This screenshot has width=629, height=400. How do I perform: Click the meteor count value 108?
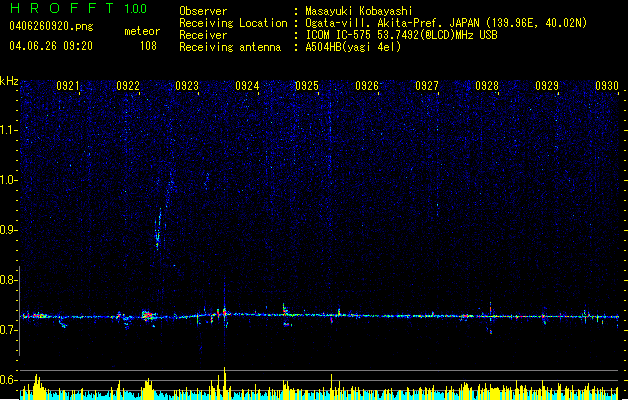148,46
